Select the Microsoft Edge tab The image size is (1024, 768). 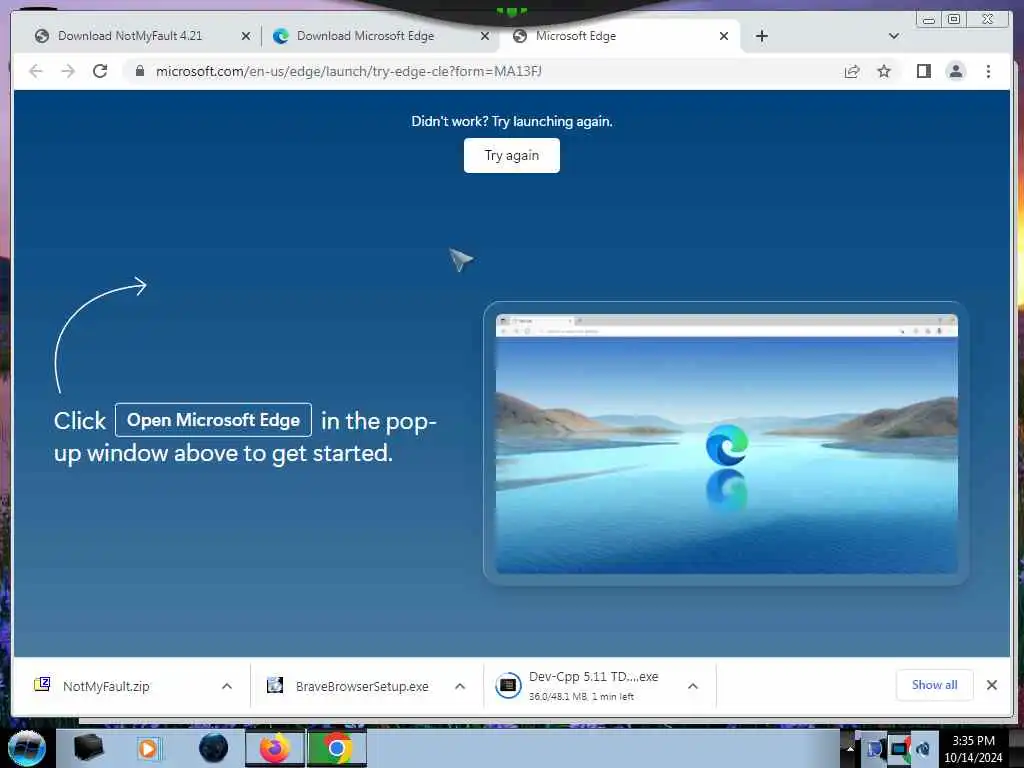575,36
